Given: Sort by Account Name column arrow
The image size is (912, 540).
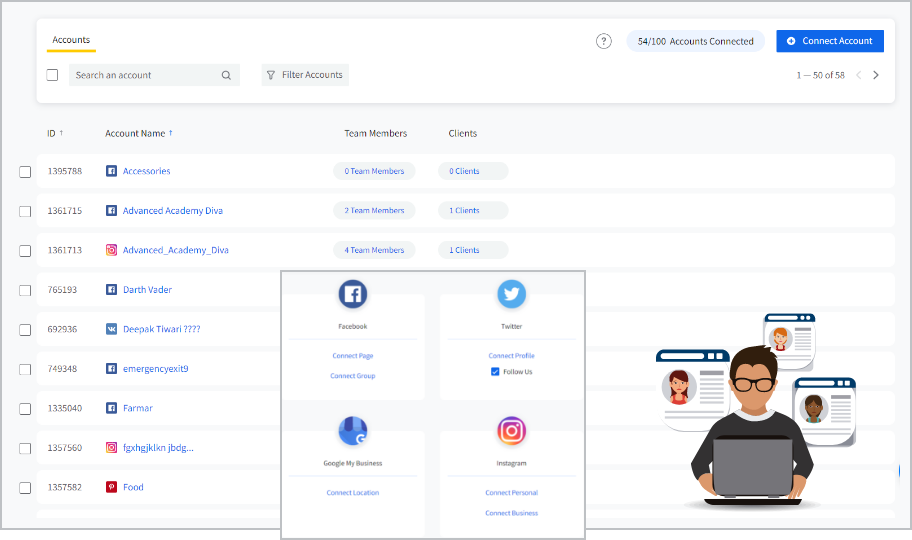Looking at the screenshot, I should pyautogui.click(x=170, y=133).
